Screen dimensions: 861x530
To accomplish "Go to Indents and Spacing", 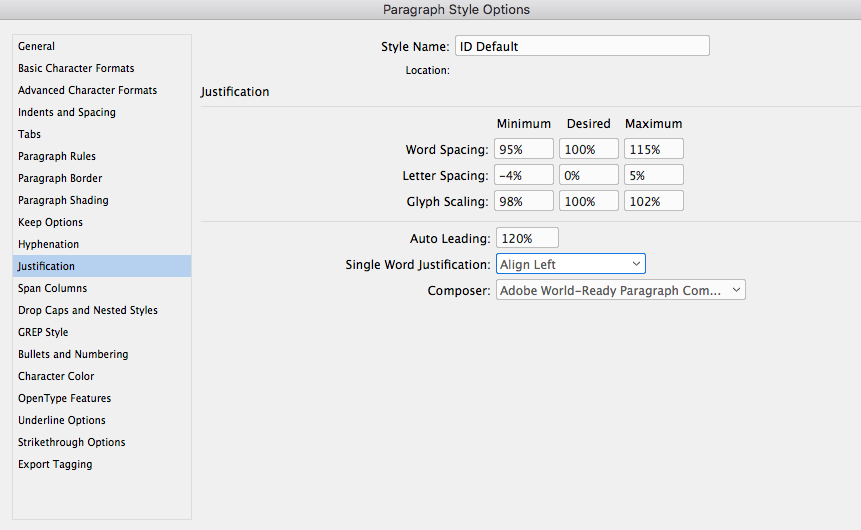I will click(102, 112).
